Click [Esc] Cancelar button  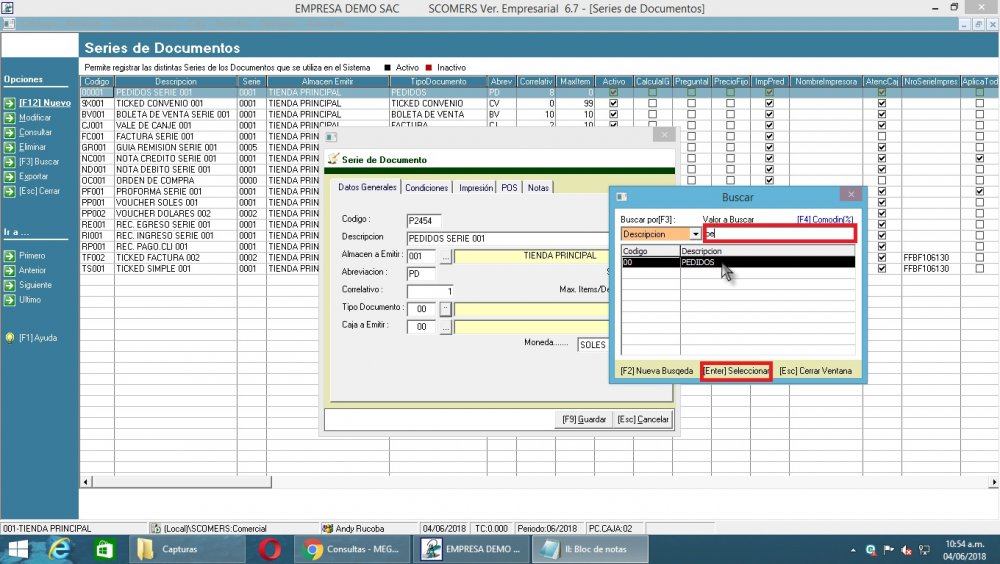(x=643, y=419)
